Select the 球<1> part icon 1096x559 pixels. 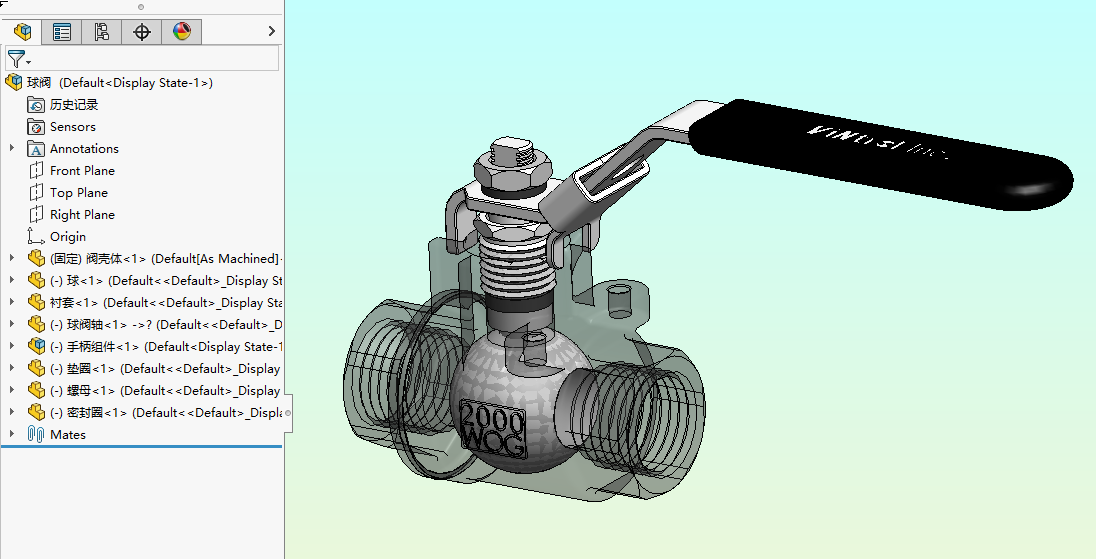point(36,281)
